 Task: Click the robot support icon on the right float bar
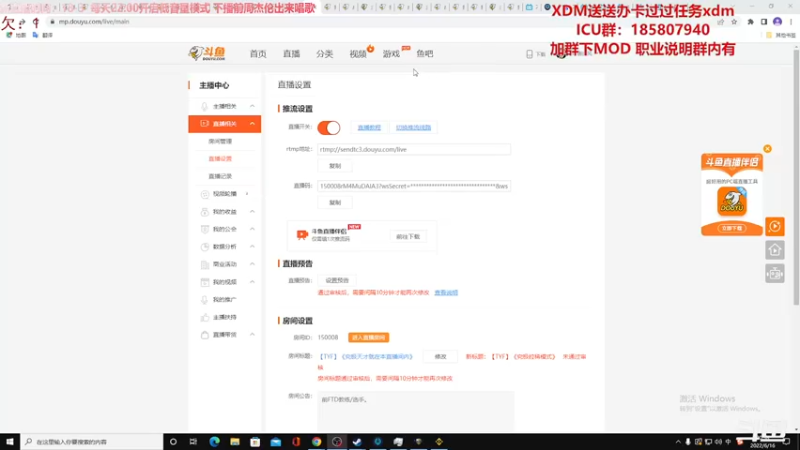click(774, 274)
